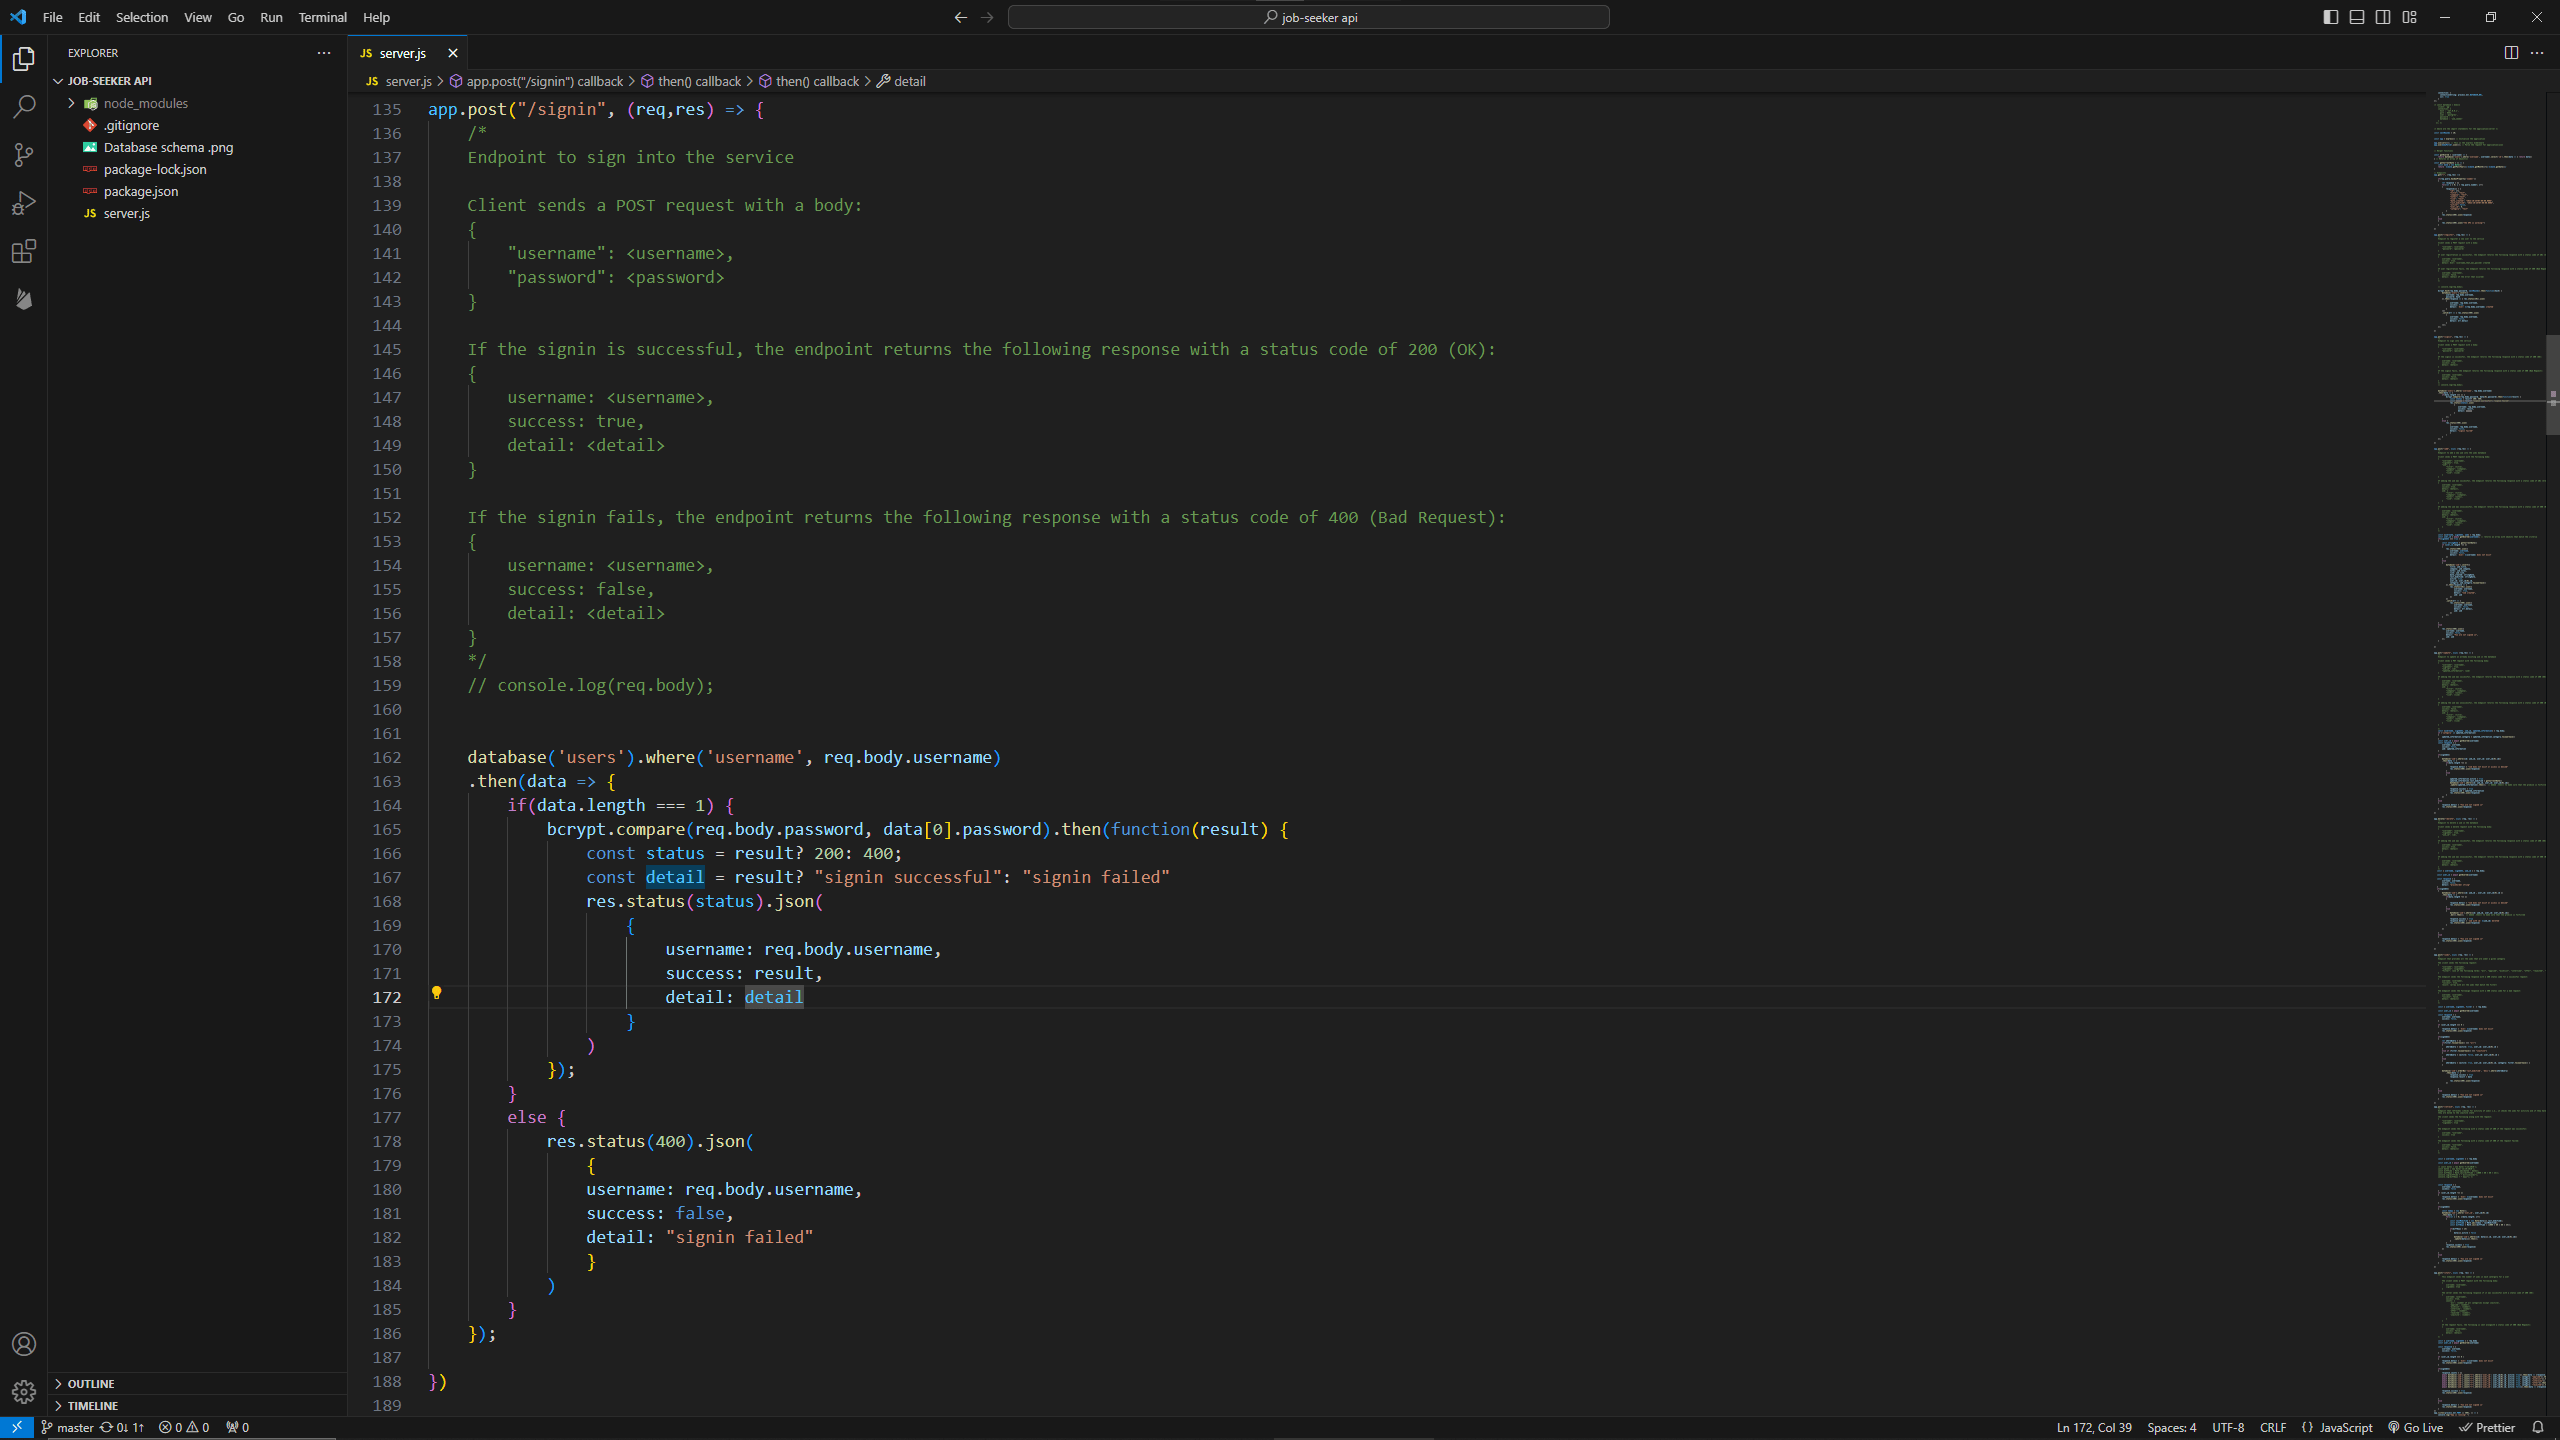Click the job-seeker api command center search box

pos(1308,17)
